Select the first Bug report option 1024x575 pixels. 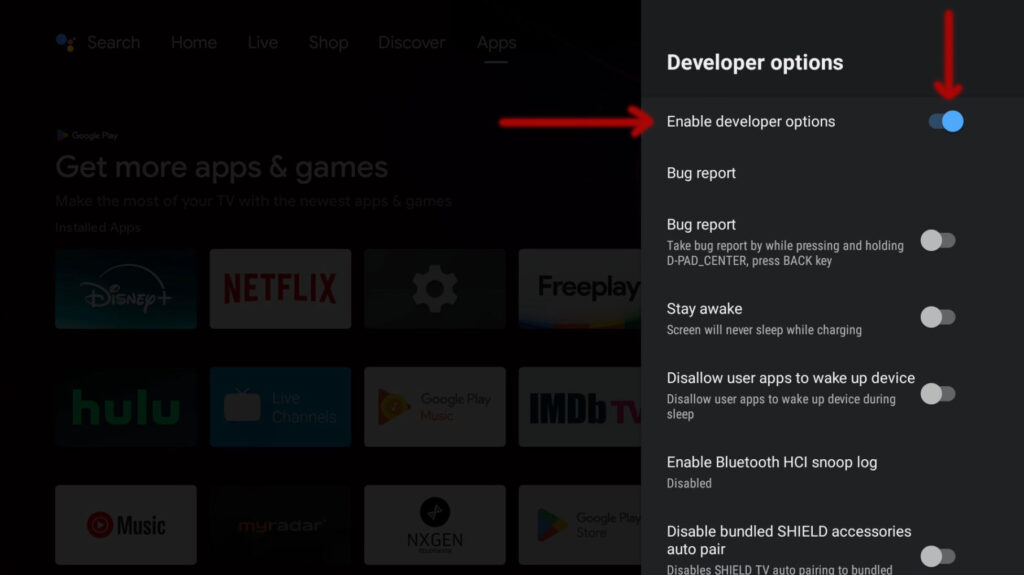701,173
